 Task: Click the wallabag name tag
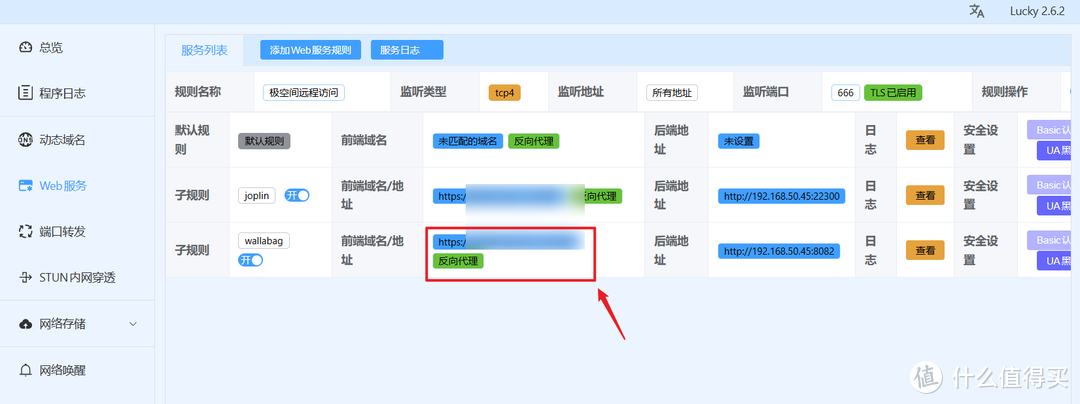click(264, 241)
